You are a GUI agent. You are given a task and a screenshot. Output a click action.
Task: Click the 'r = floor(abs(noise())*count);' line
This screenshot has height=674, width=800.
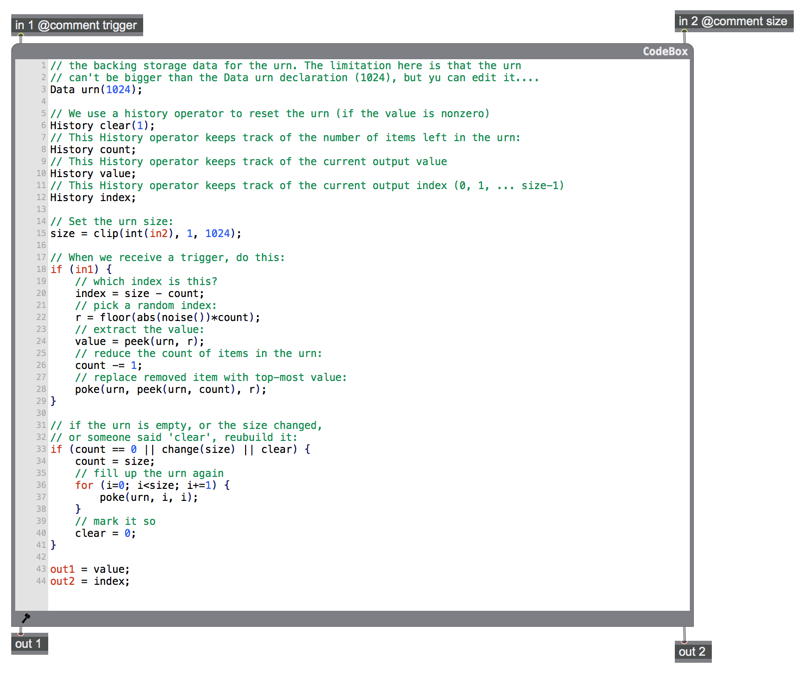[x=167, y=317]
